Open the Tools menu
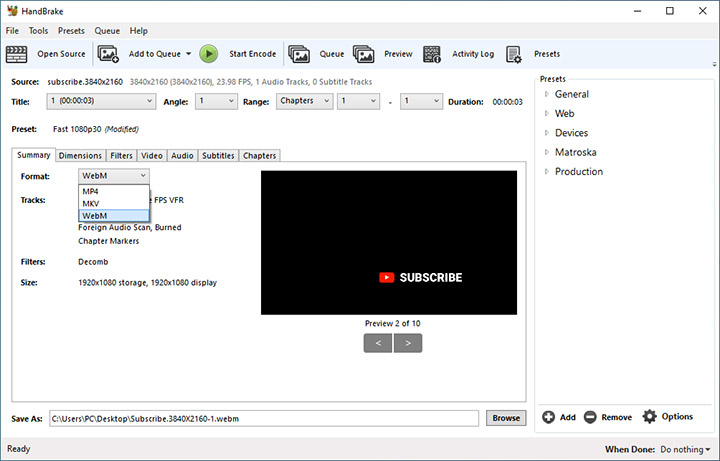 (38, 31)
